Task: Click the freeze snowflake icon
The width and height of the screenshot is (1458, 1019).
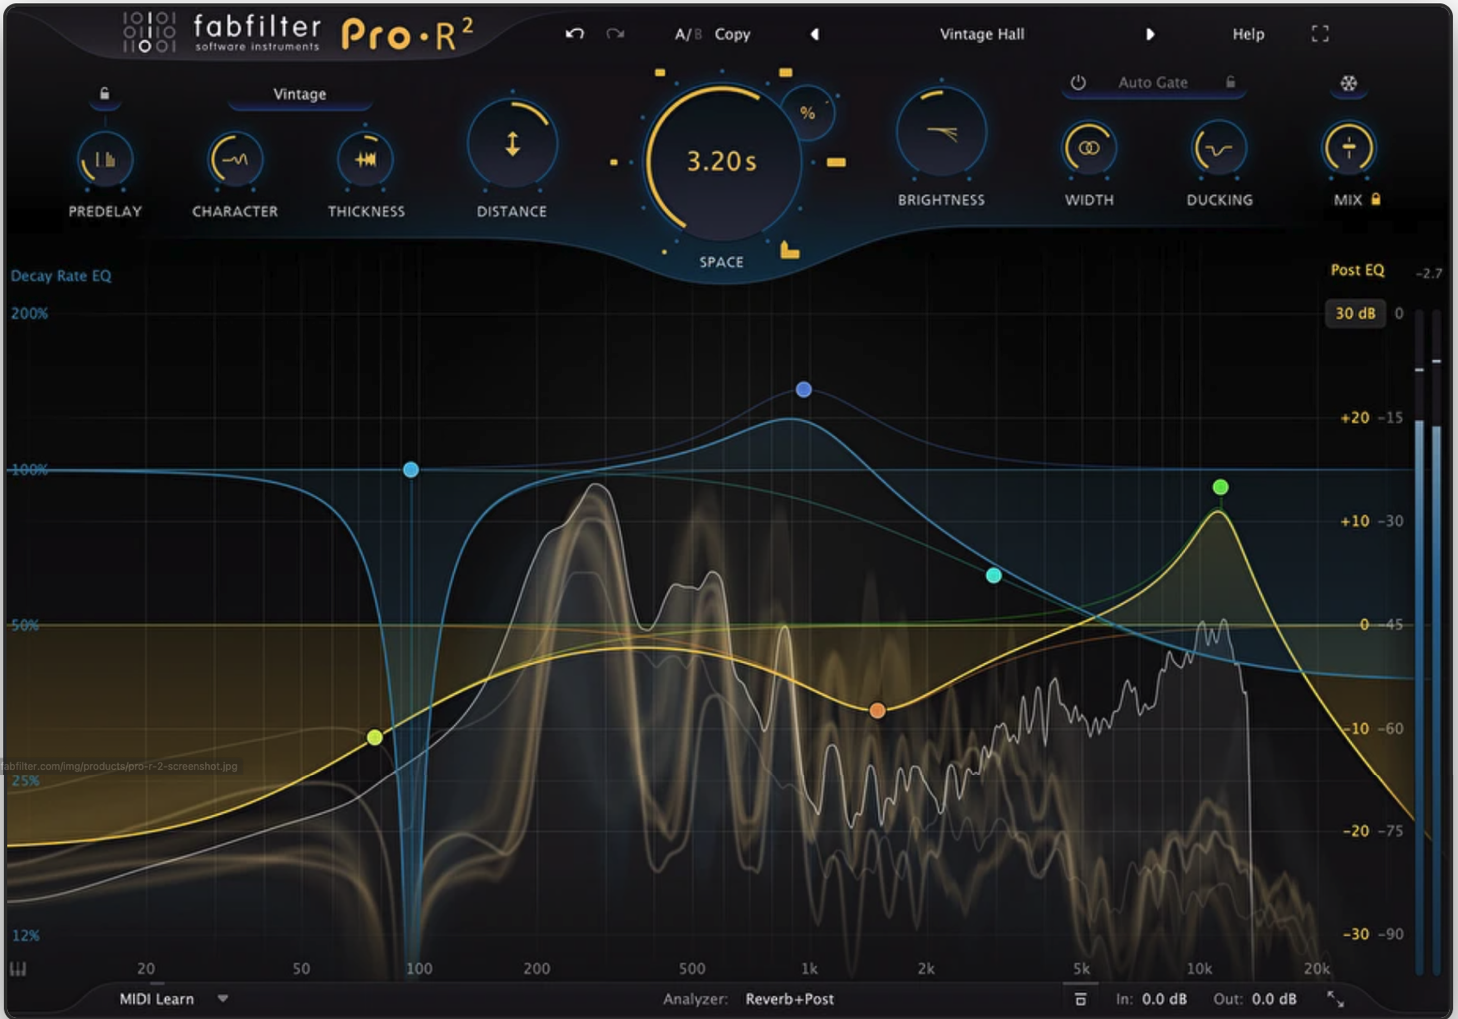Action: click(1348, 84)
